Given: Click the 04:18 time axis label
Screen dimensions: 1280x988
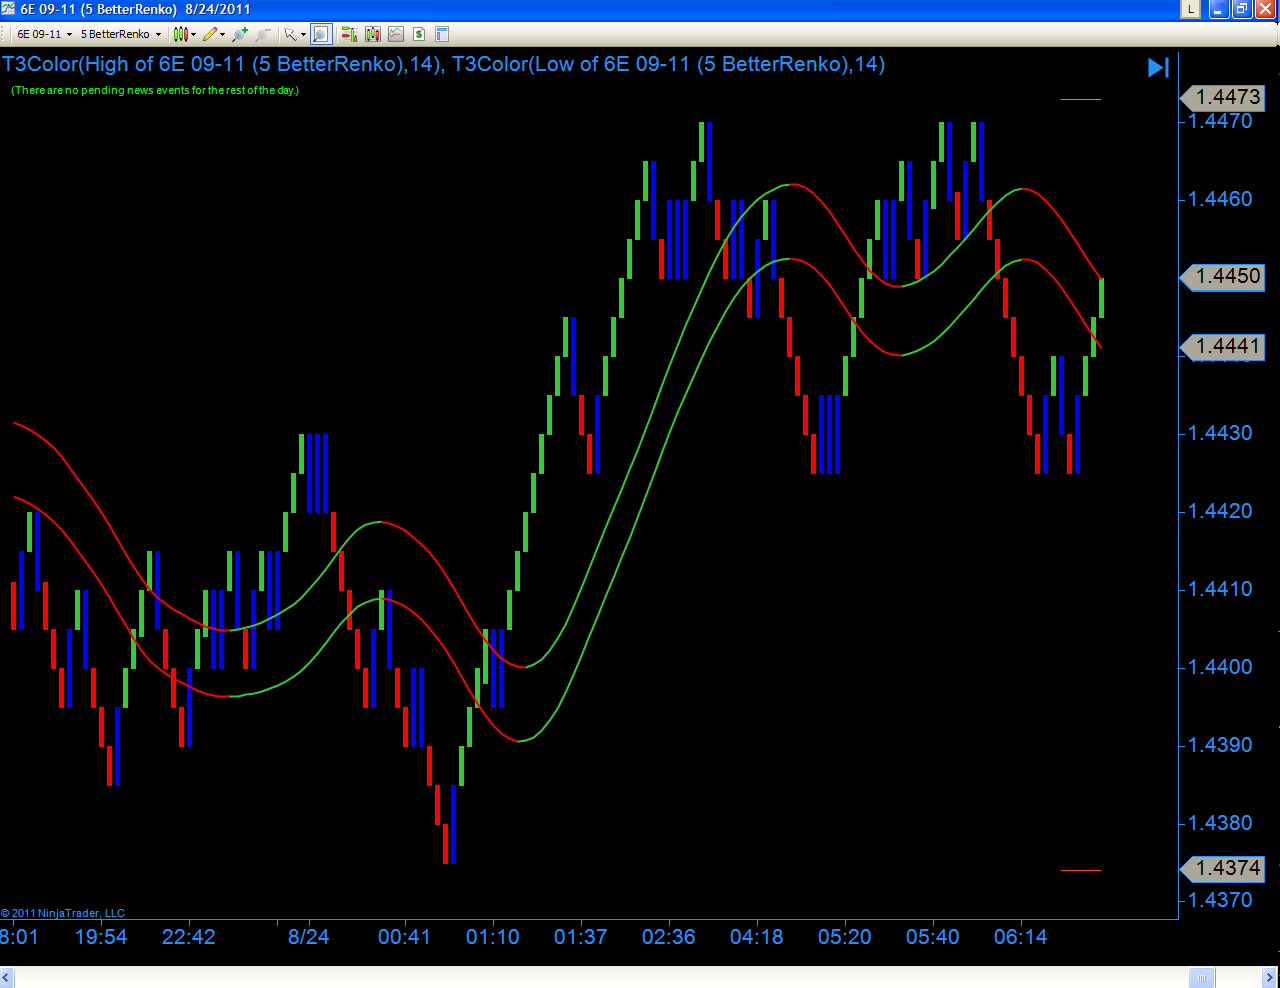Looking at the screenshot, I should [x=756, y=937].
